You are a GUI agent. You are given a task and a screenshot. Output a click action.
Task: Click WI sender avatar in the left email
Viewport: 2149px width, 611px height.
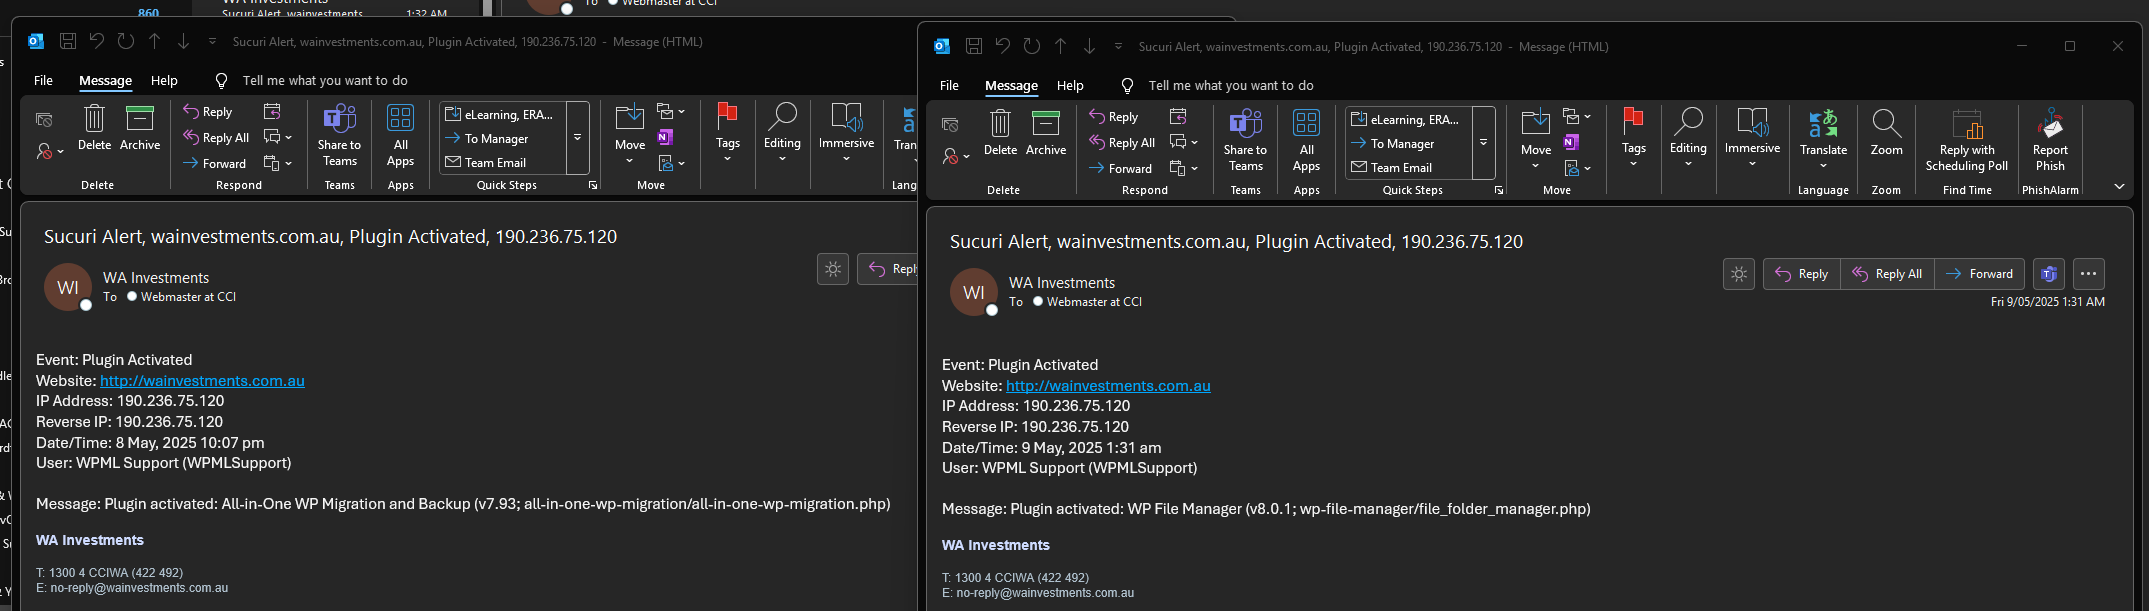pyautogui.click(x=68, y=287)
